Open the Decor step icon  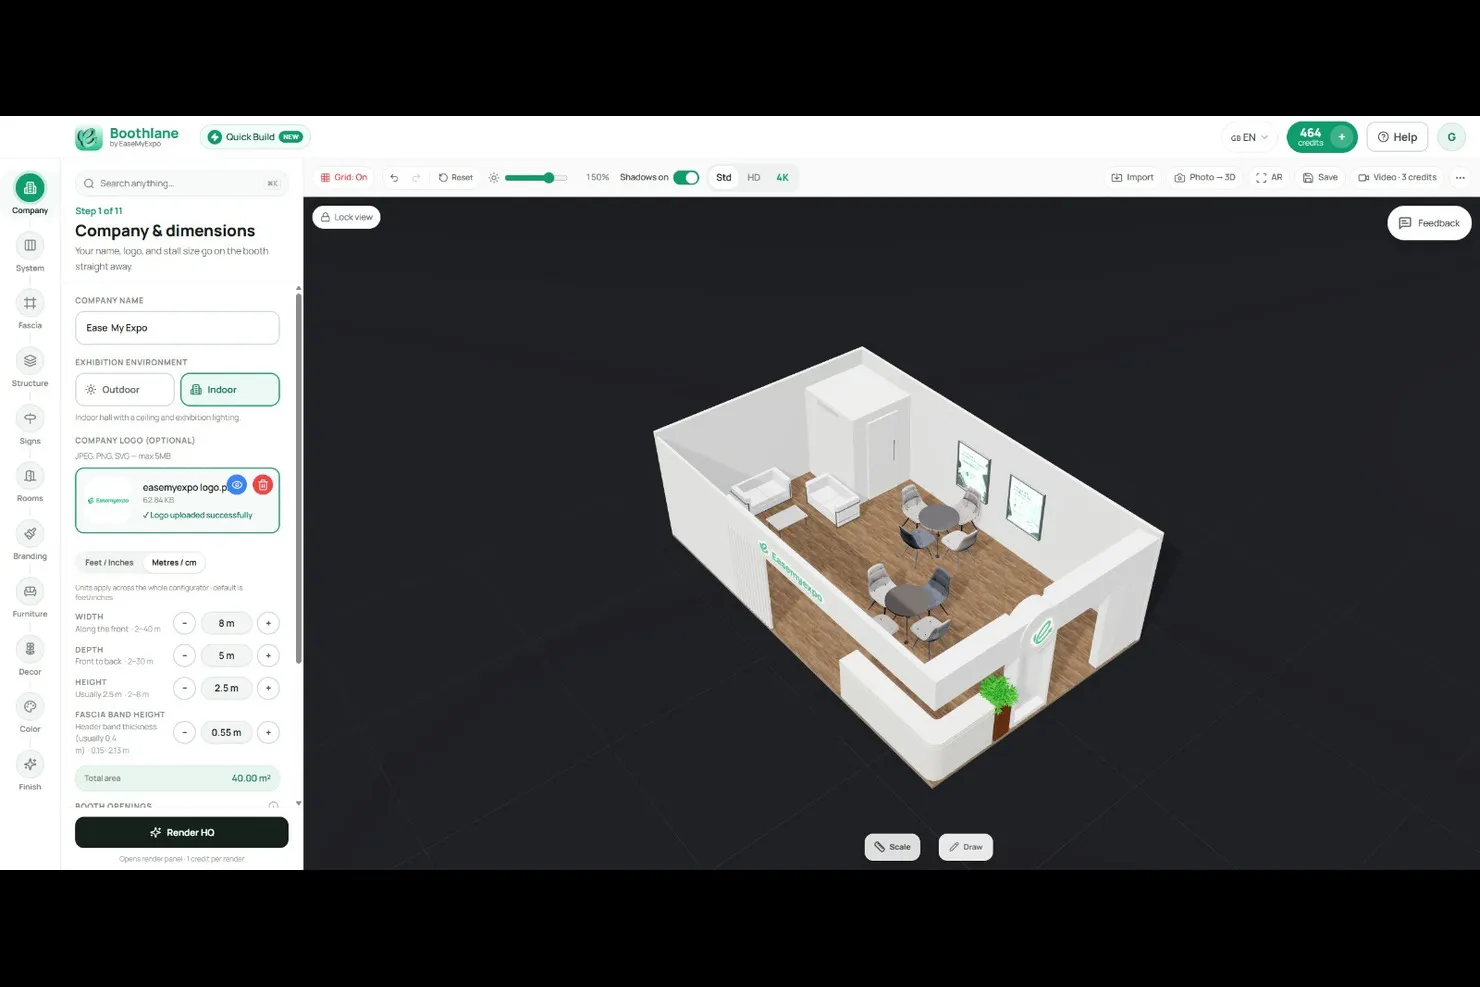pyautogui.click(x=30, y=649)
